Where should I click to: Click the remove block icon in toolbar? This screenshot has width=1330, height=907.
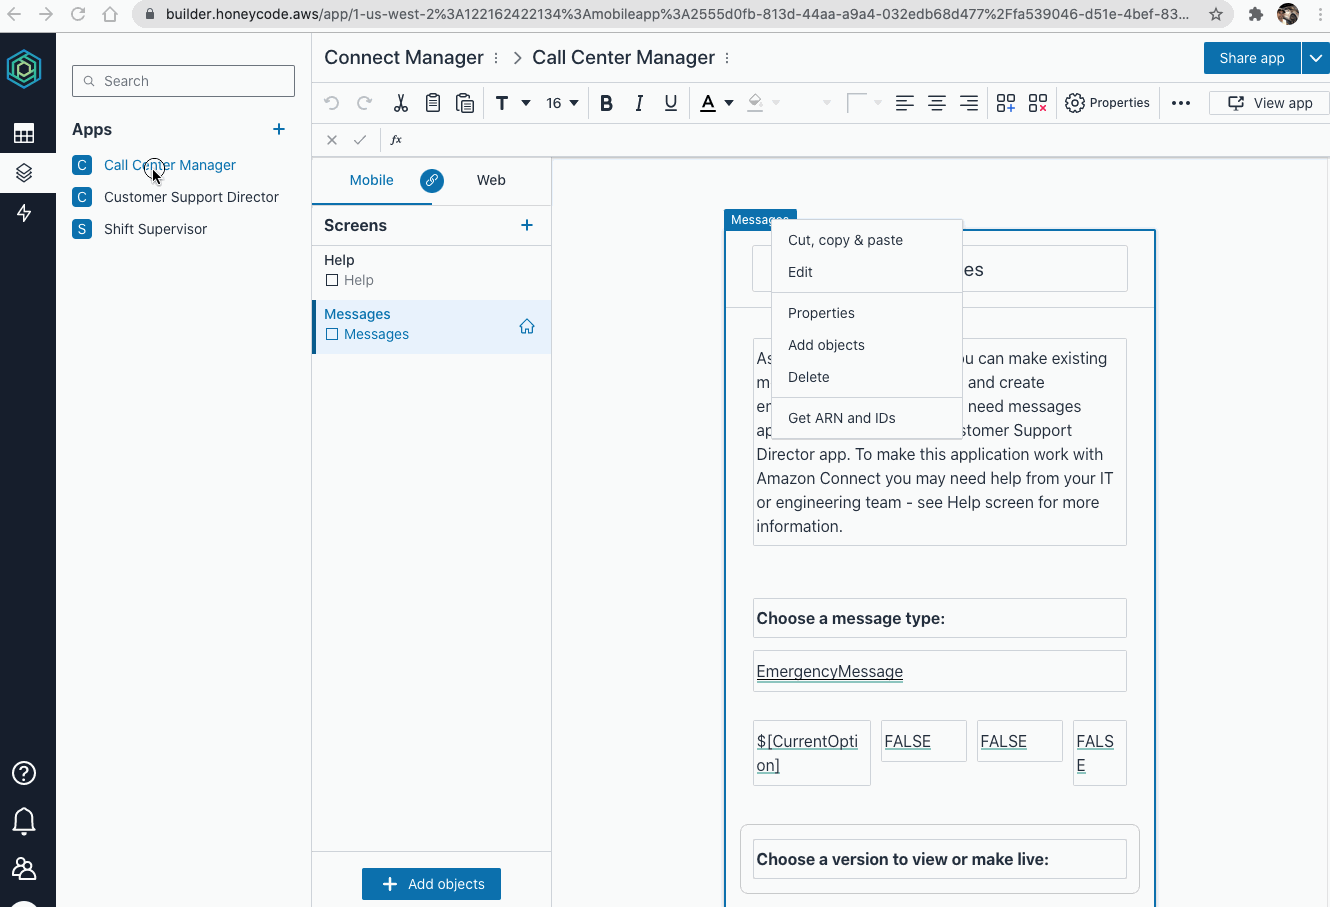[x=1038, y=103]
